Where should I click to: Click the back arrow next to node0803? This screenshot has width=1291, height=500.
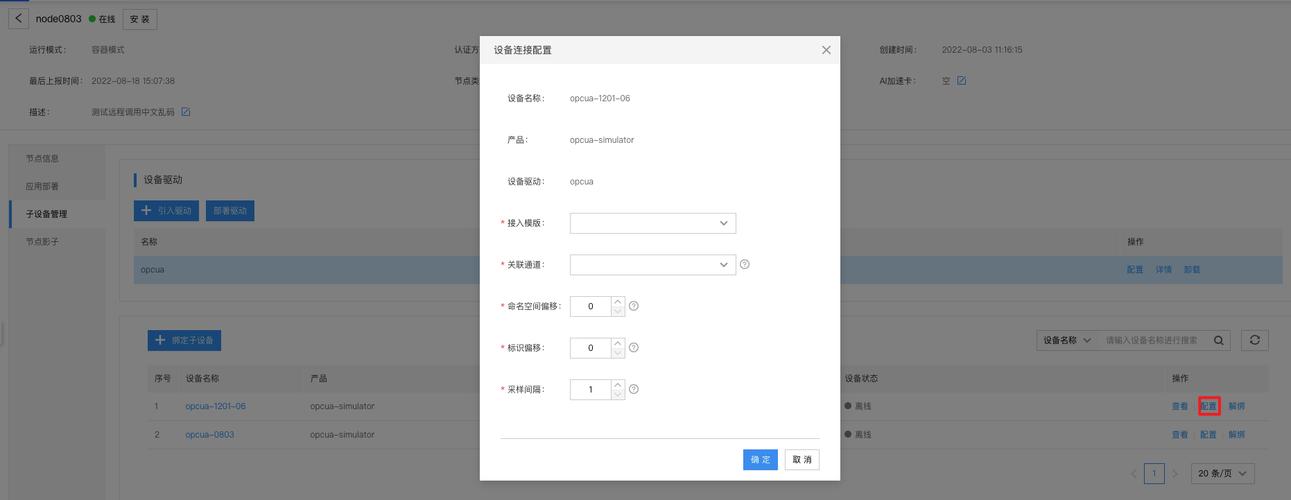(x=19, y=19)
